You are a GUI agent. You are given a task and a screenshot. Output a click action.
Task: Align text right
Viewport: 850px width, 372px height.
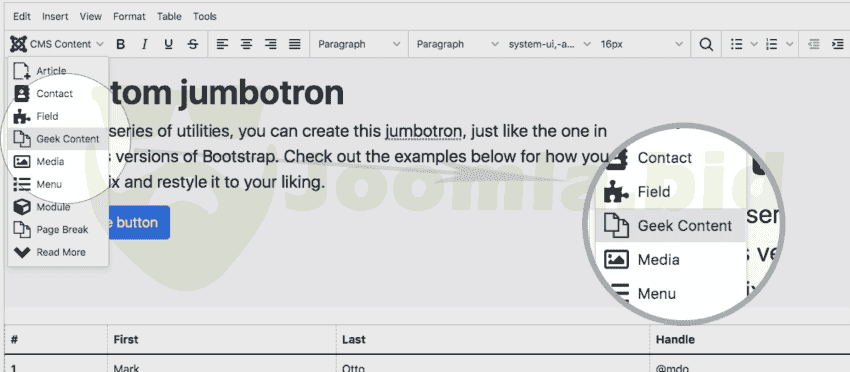coord(271,44)
